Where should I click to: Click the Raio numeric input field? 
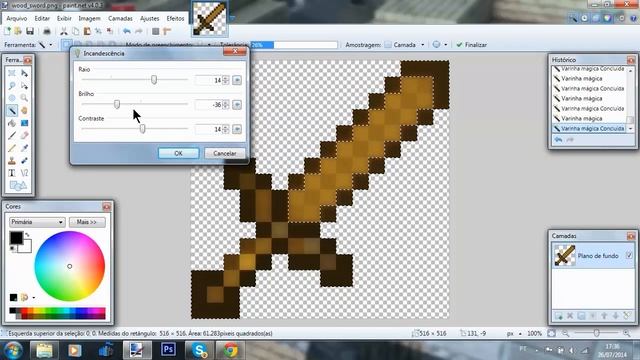click(x=208, y=80)
